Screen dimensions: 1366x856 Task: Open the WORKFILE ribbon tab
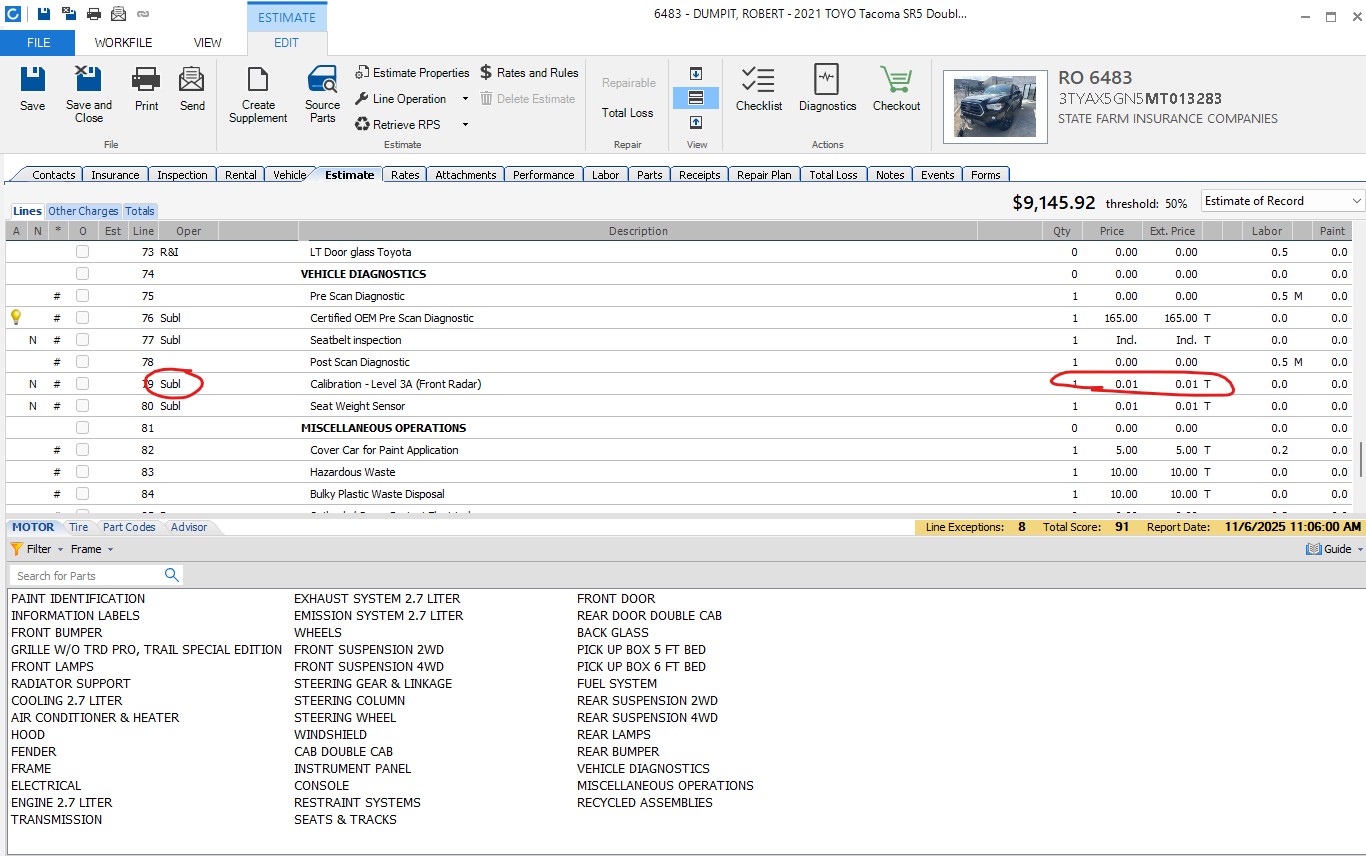click(x=123, y=43)
